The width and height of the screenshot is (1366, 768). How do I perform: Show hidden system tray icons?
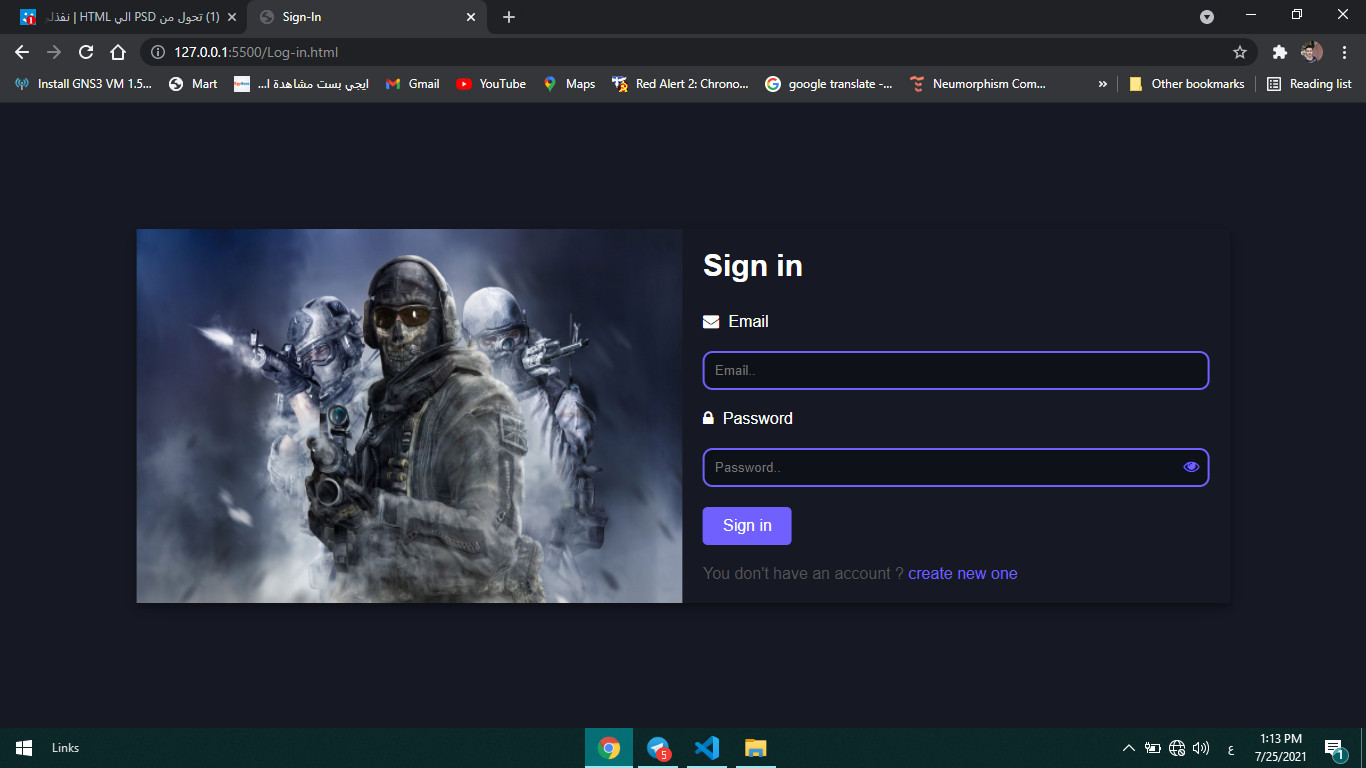pos(1128,747)
